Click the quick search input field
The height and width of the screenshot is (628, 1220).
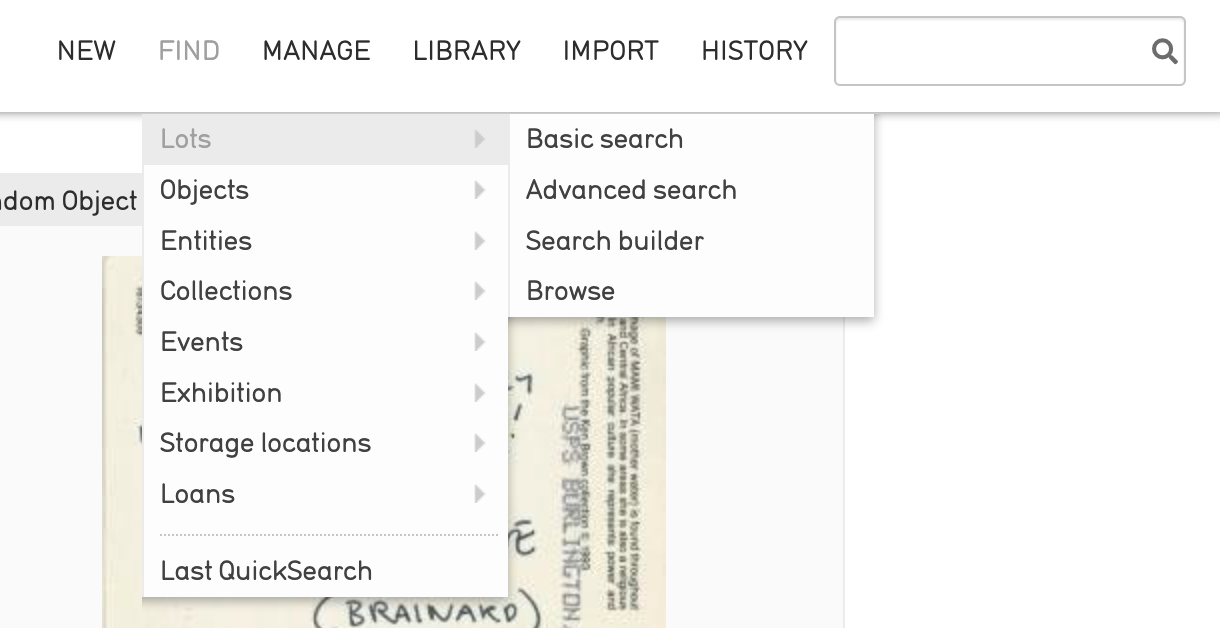pyautogui.click(x=990, y=51)
